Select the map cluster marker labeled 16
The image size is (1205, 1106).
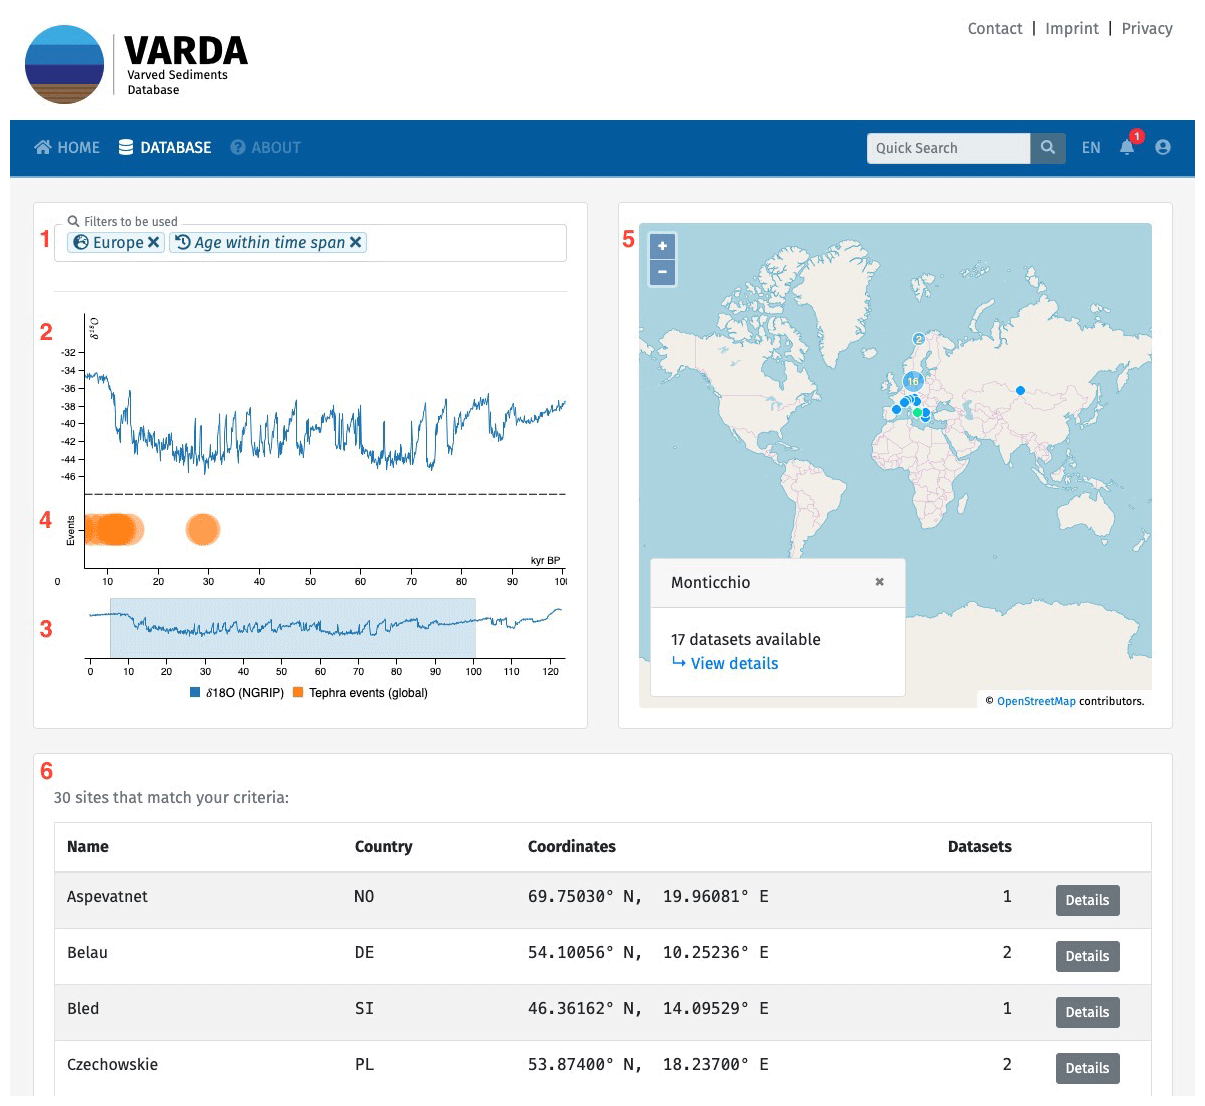pyautogui.click(x=912, y=381)
